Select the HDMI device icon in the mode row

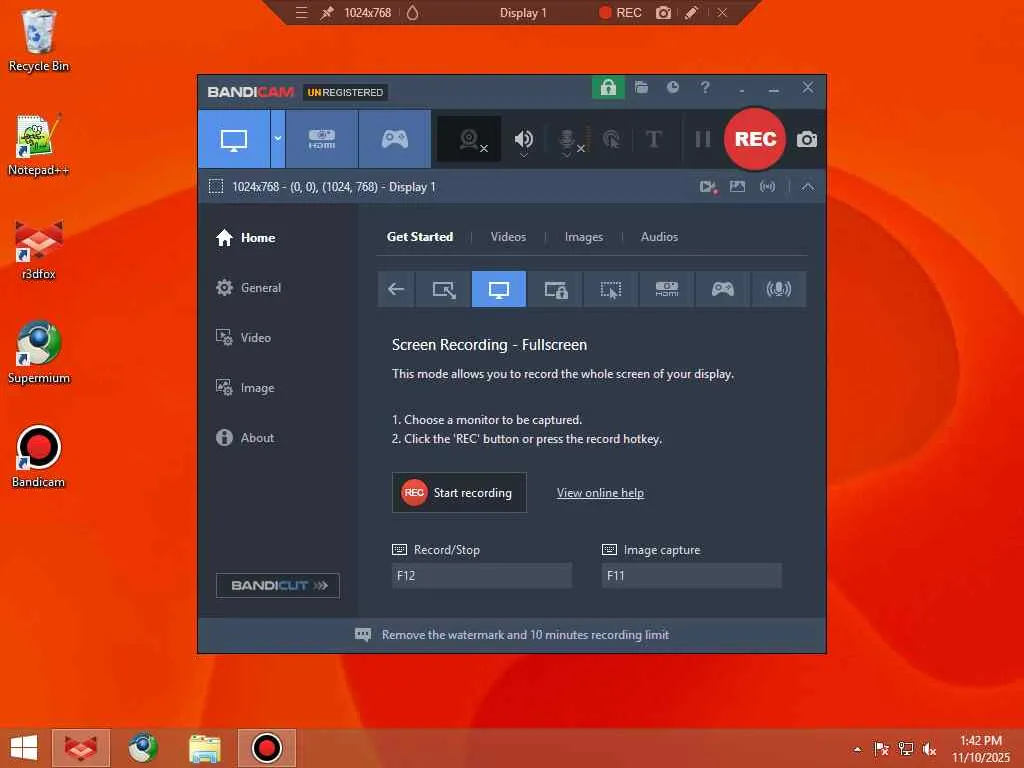click(x=667, y=289)
